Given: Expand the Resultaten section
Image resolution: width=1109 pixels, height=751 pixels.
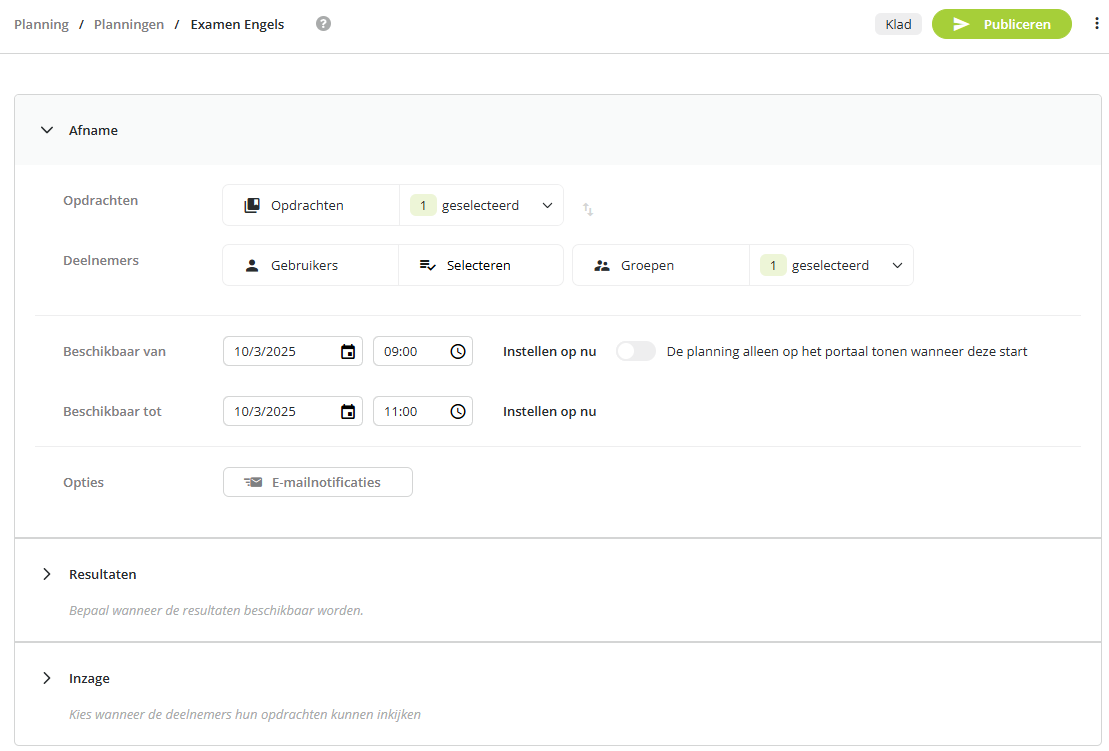Looking at the screenshot, I should (47, 574).
